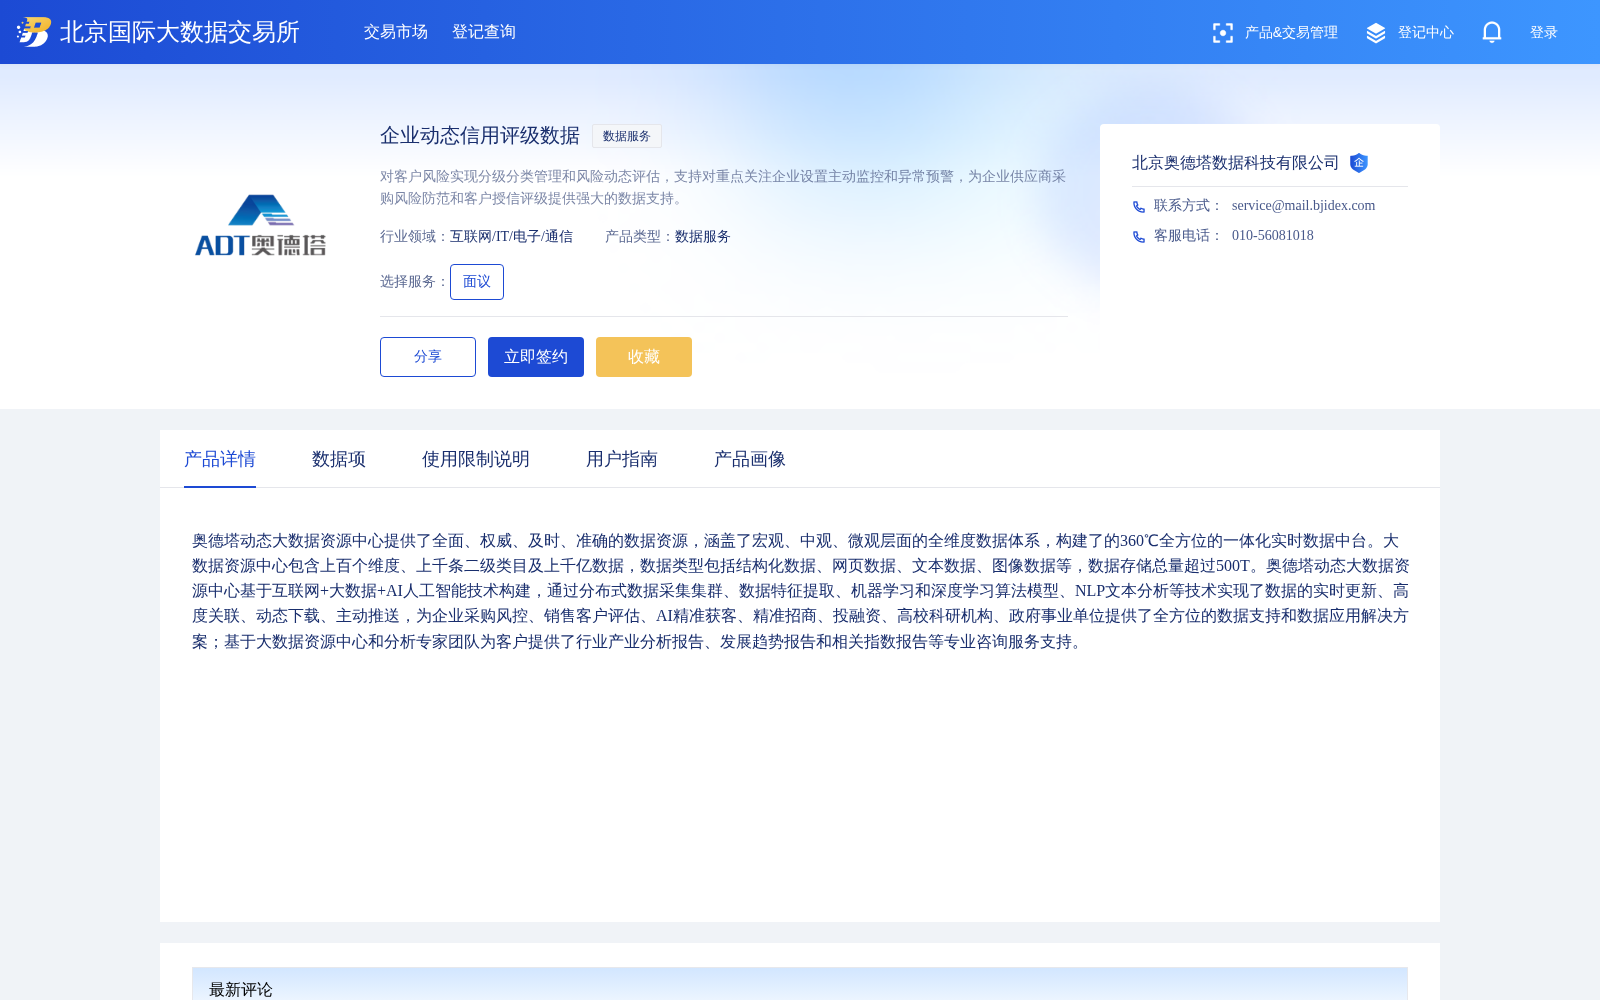1600x1000 pixels.
Task: Click the 登记中心 layers icon
Action: click(x=1375, y=33)
